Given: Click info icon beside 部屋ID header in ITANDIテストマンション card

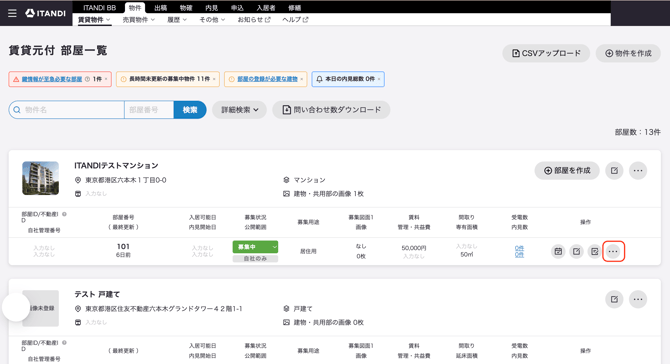Looking at the screenshot, I should [65, 214].
